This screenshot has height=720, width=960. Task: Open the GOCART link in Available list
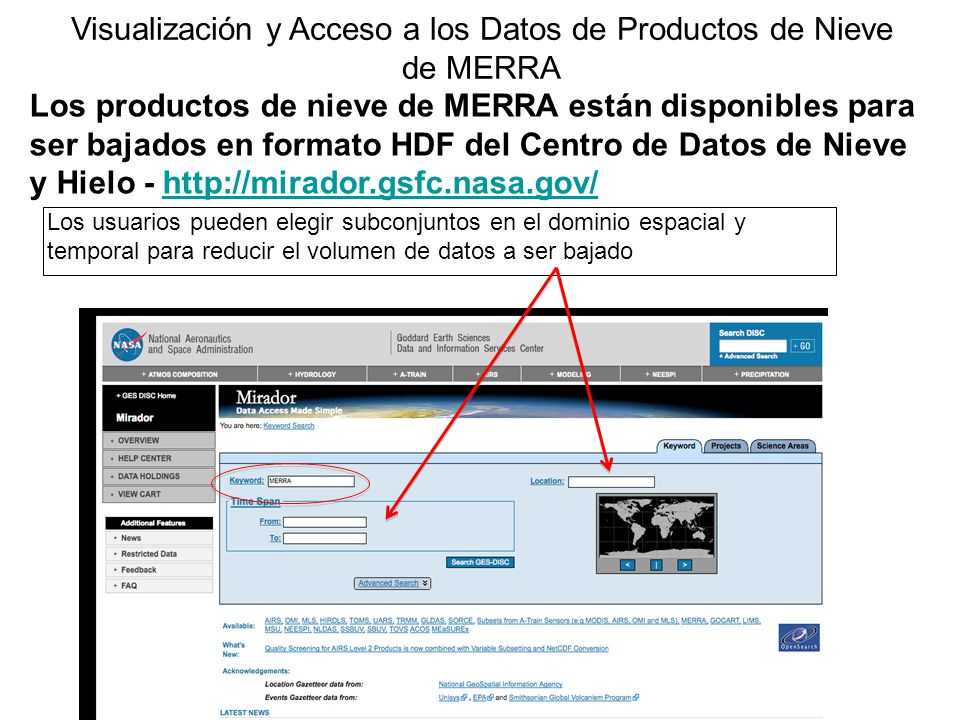[x=724, y=621]
